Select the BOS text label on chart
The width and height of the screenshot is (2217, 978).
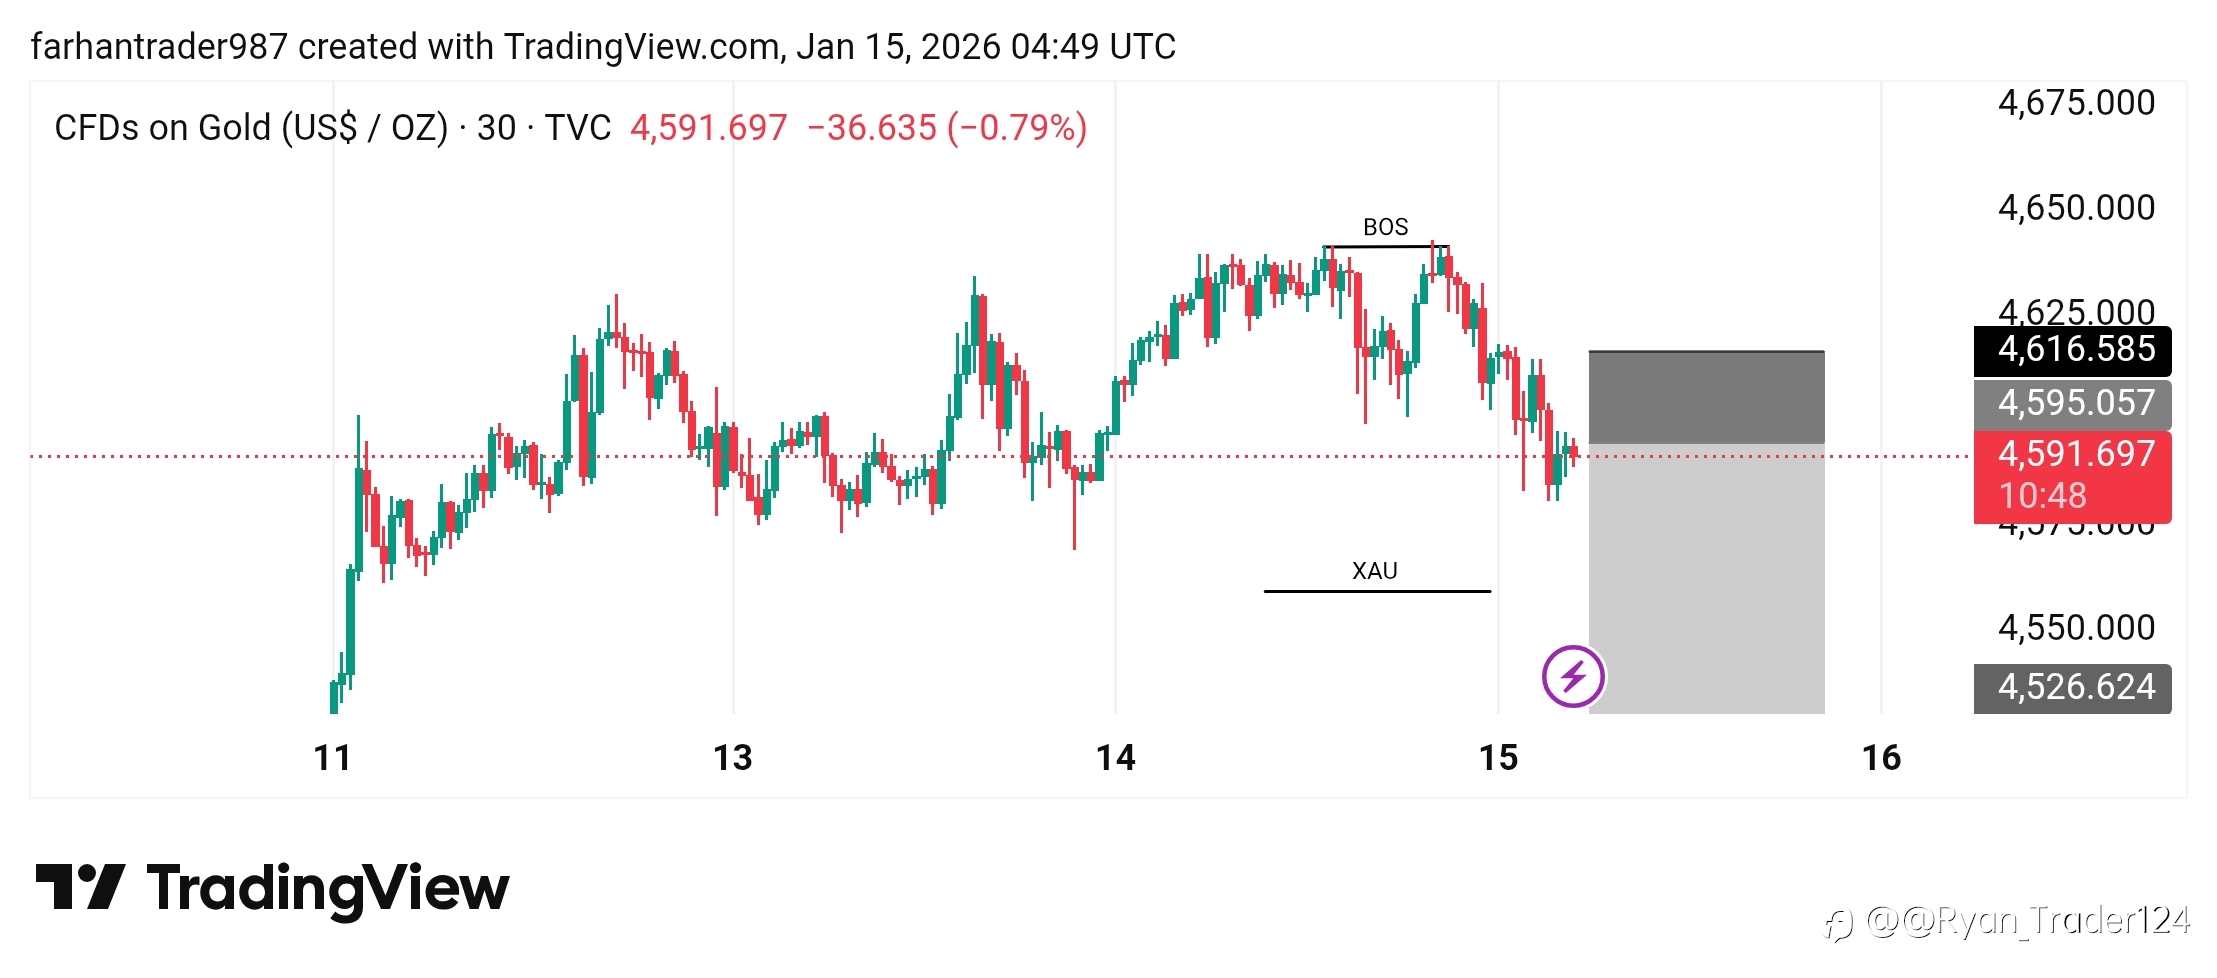tap(1385, 228)
